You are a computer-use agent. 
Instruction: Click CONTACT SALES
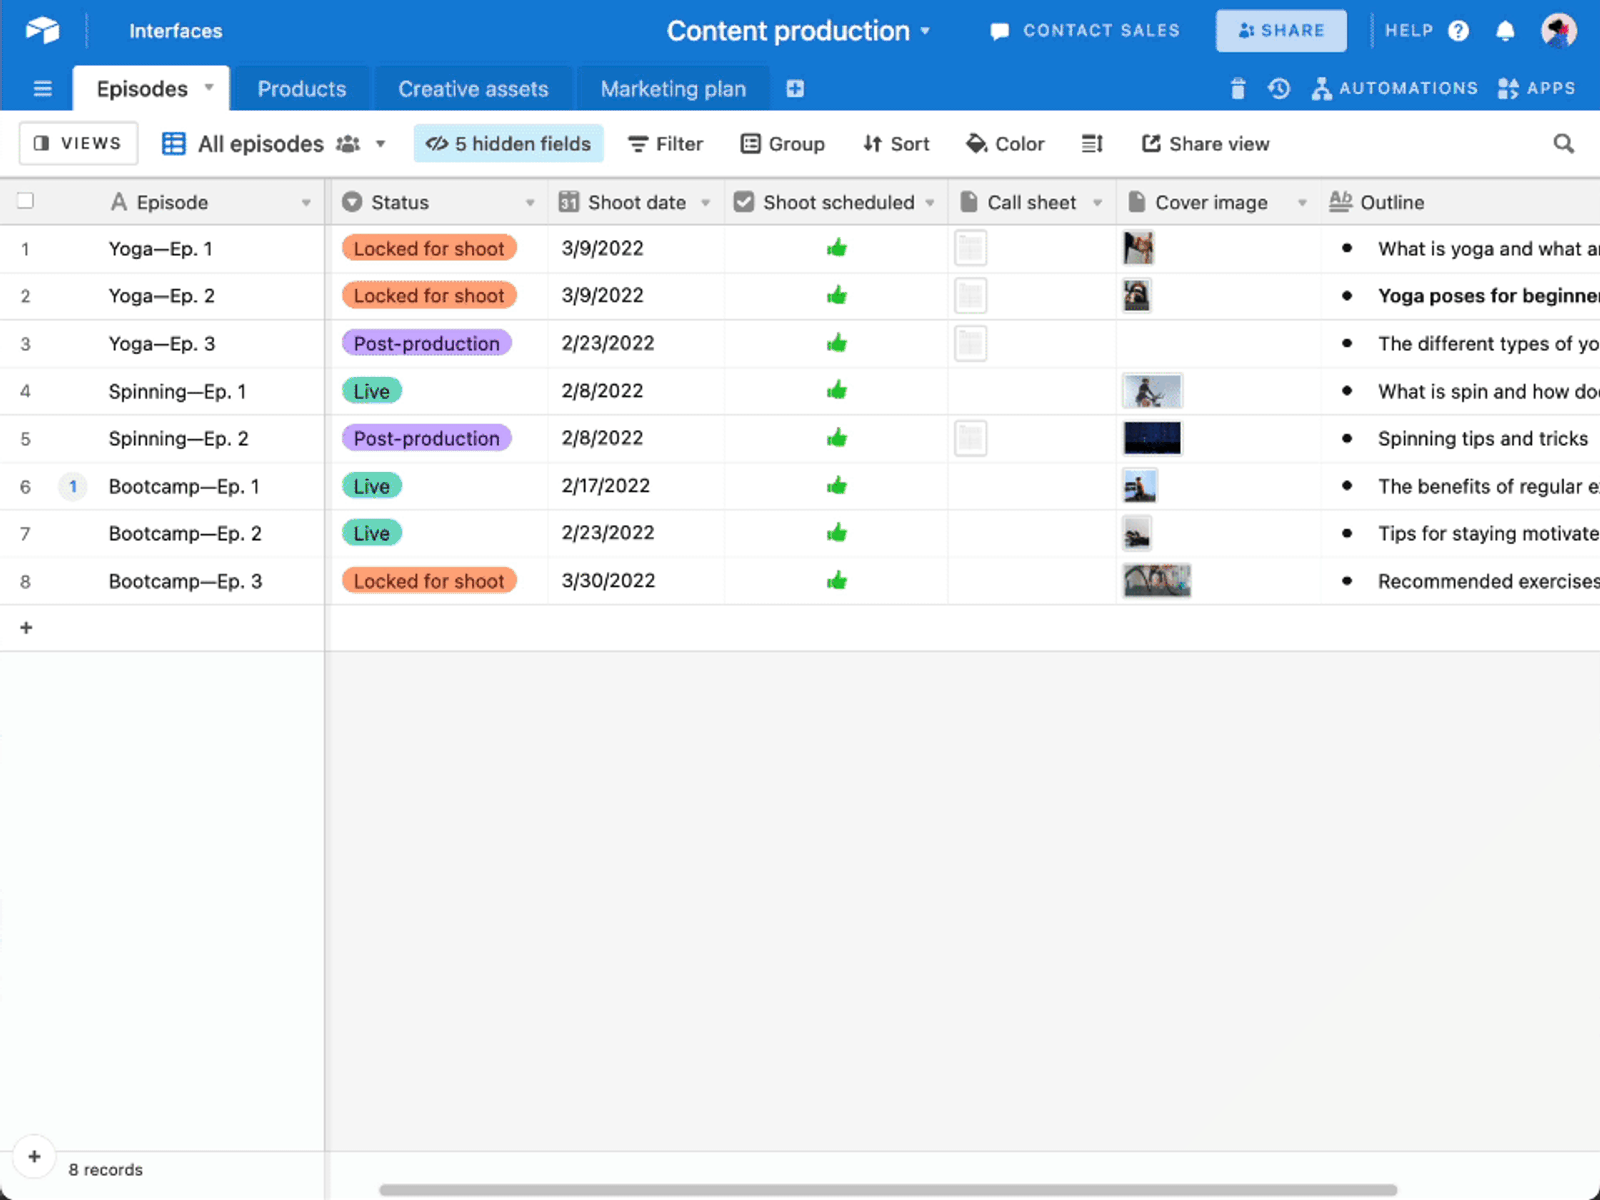(1085, 31)
